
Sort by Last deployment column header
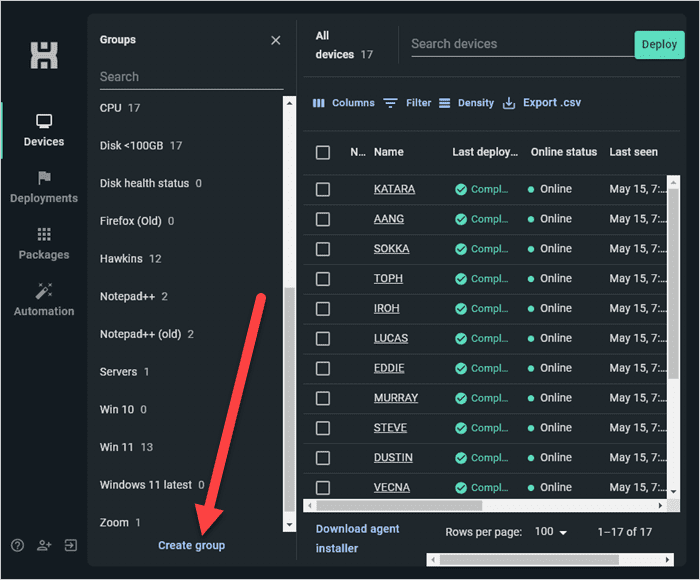pos(485,152)
